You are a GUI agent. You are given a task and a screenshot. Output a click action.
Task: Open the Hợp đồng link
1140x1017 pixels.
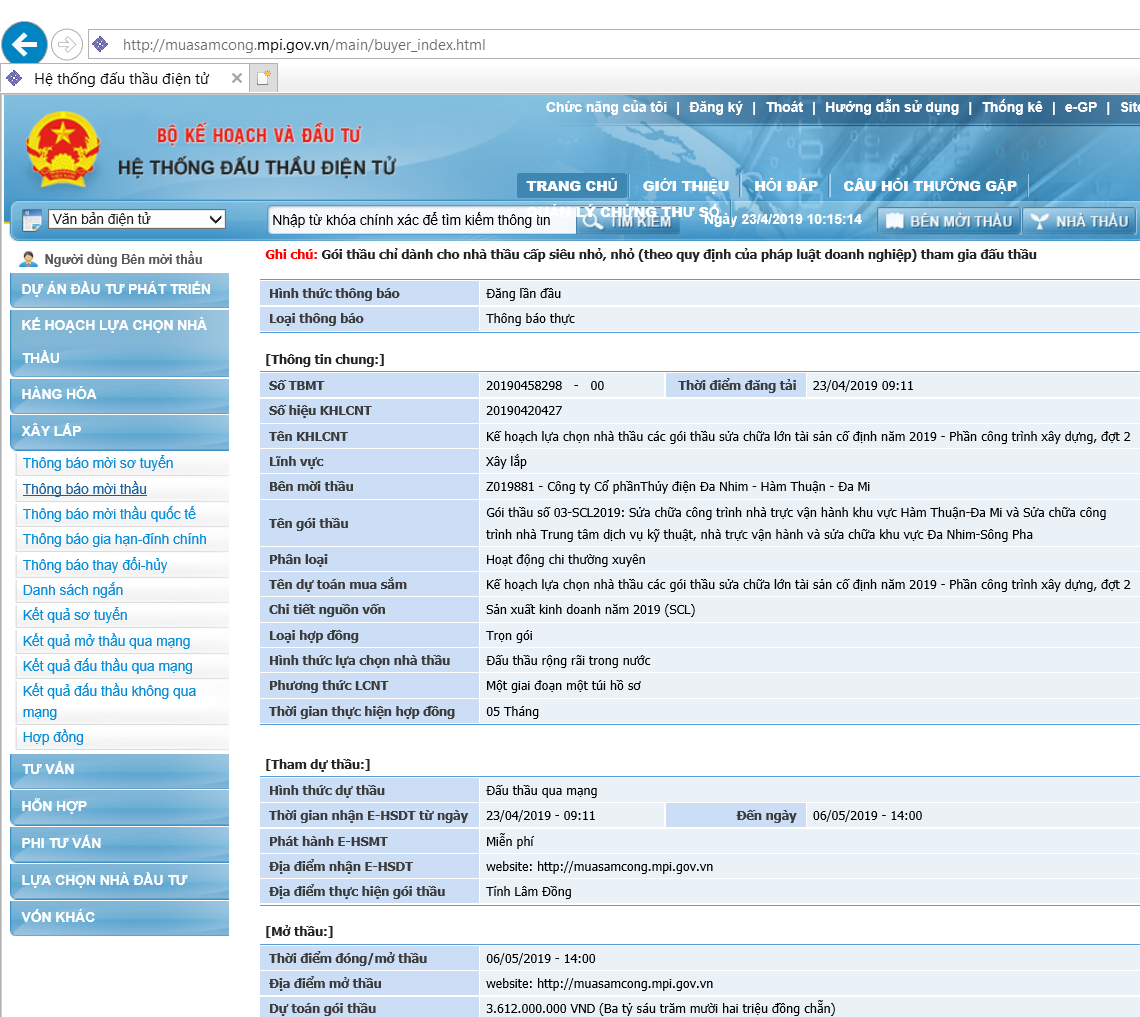click(53, 737)
